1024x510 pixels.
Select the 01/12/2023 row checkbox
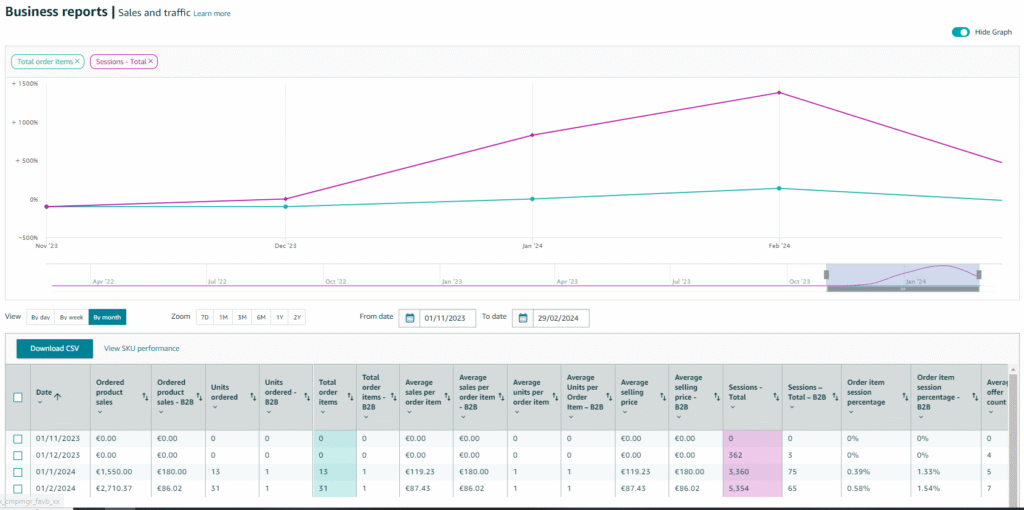(x=18, y=455)
